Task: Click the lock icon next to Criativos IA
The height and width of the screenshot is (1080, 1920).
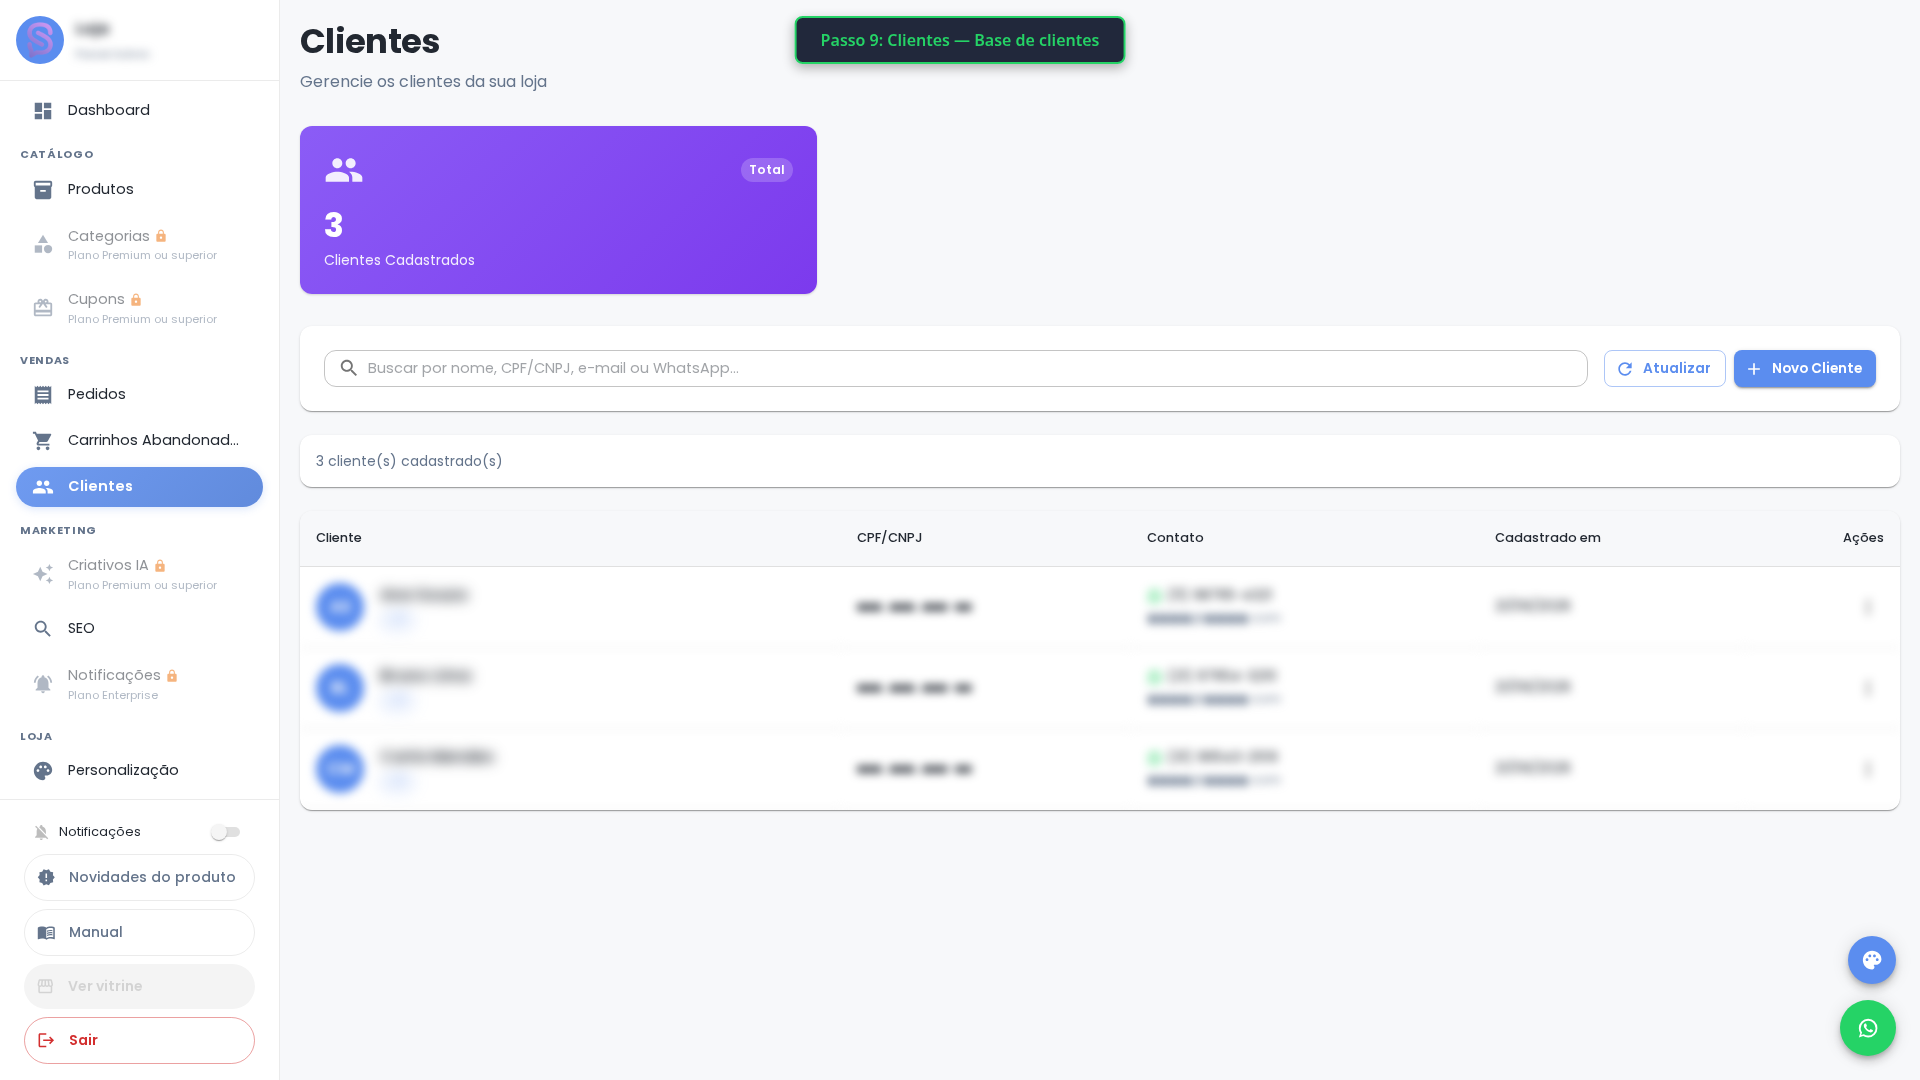Action: (160, 566)
